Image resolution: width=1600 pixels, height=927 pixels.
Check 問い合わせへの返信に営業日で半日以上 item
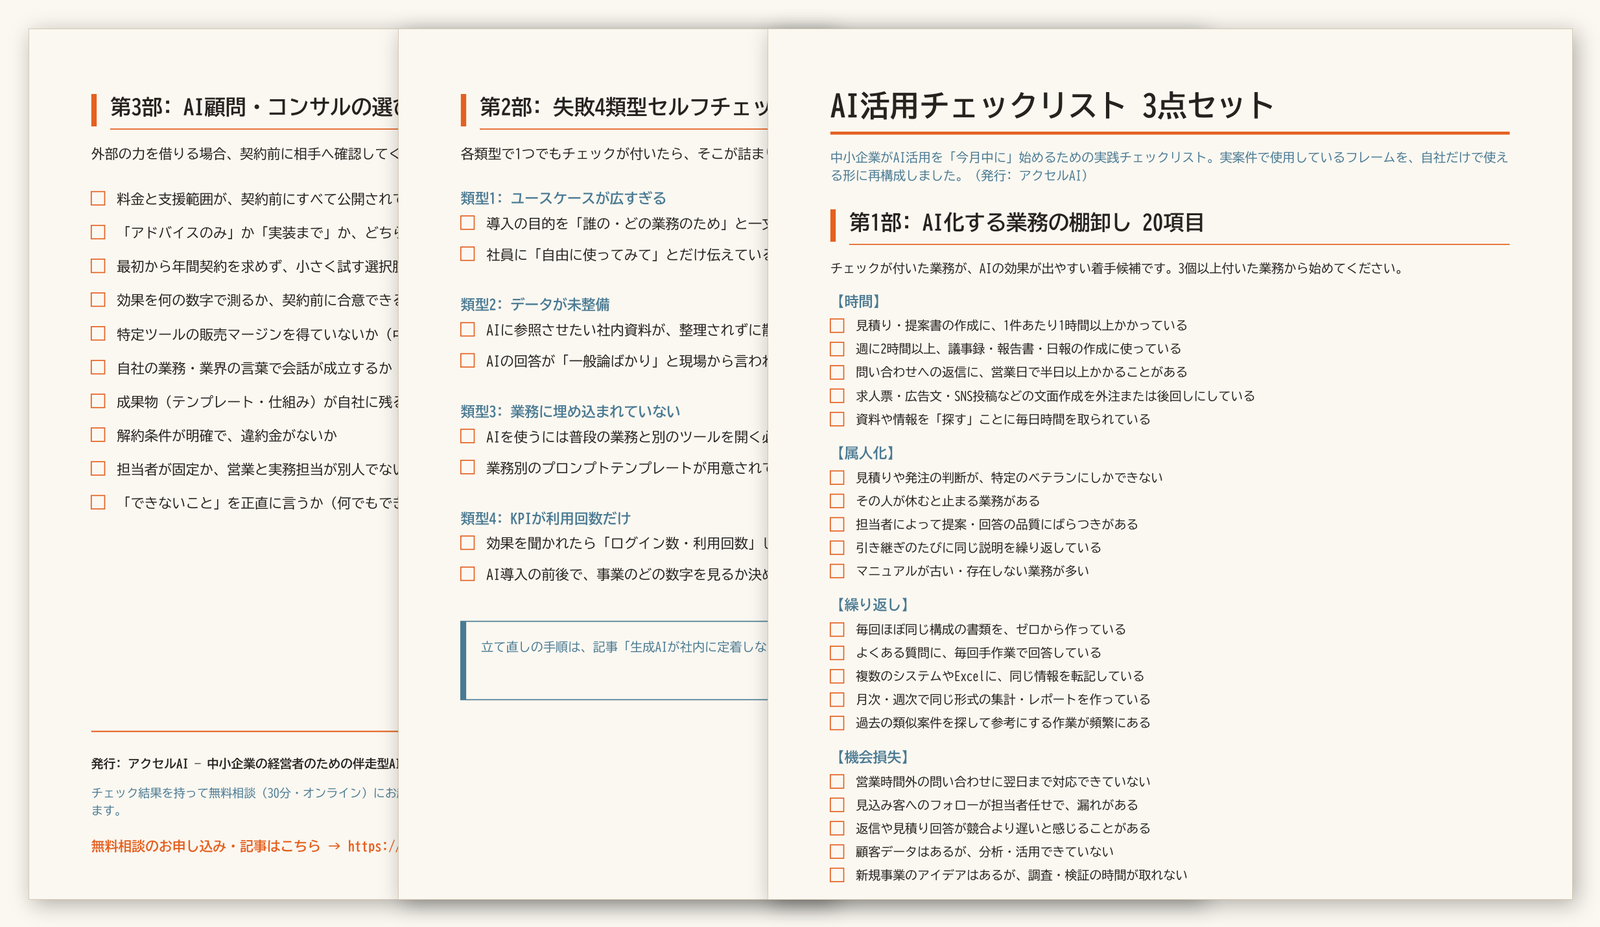click(837, 372)
